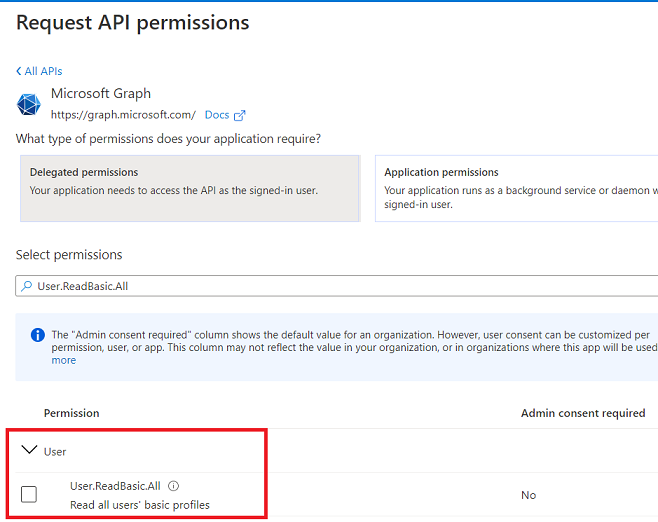Check the User.ReadBasic.All checkbox
The image size is (658, 522).
pos(29,494)
